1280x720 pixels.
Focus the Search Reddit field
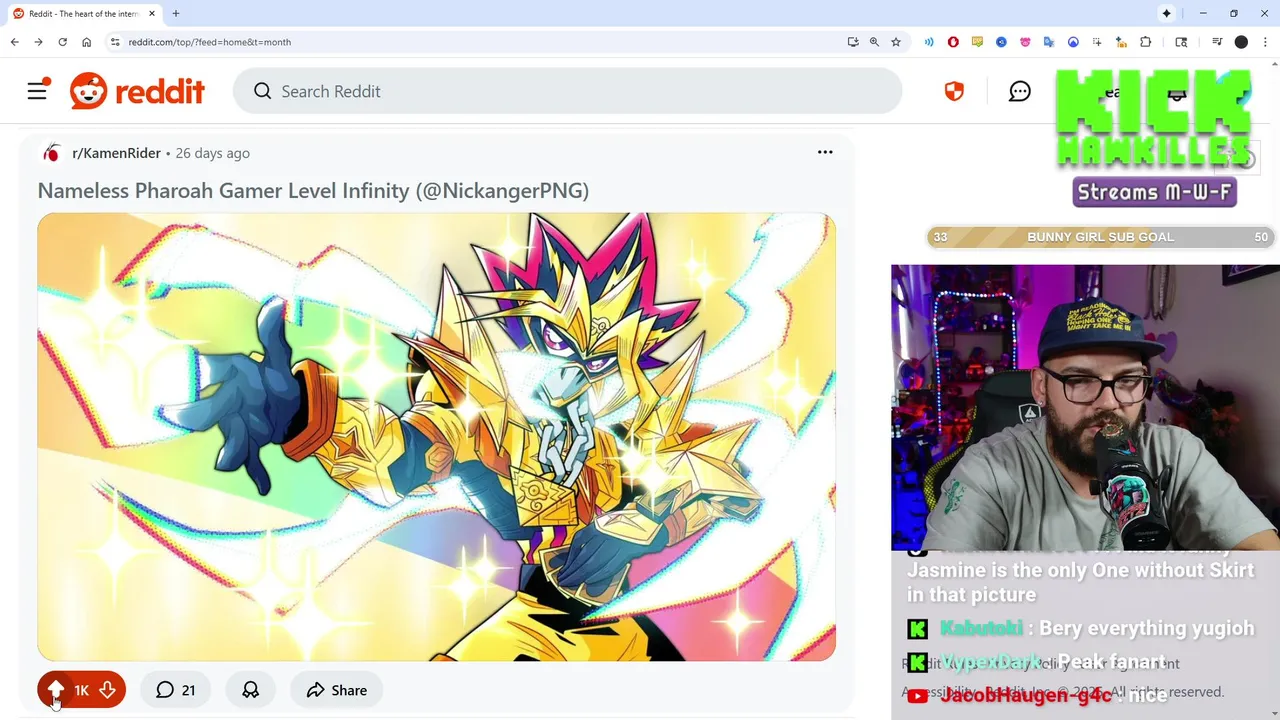[x=567, y=91]
